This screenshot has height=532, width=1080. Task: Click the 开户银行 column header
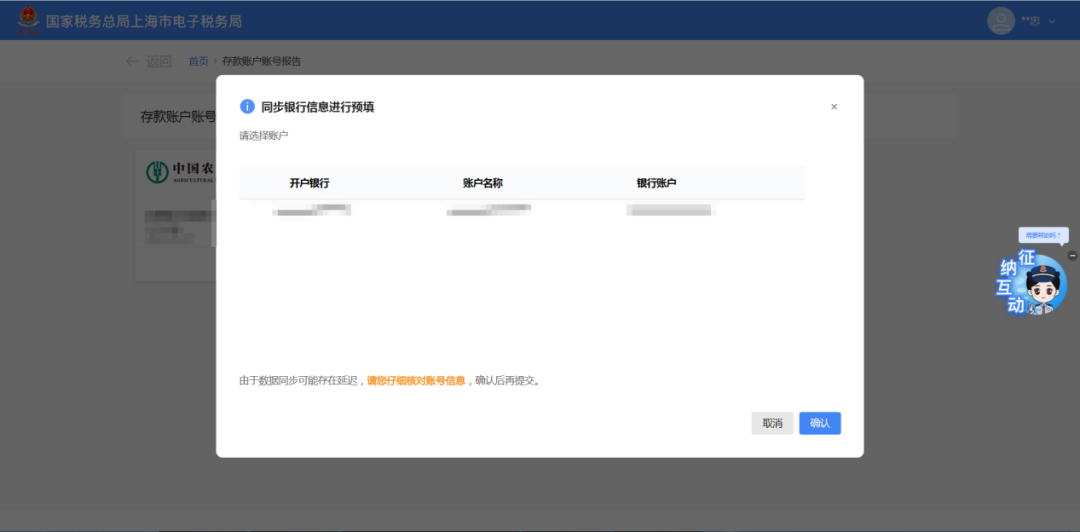(309, 183)
